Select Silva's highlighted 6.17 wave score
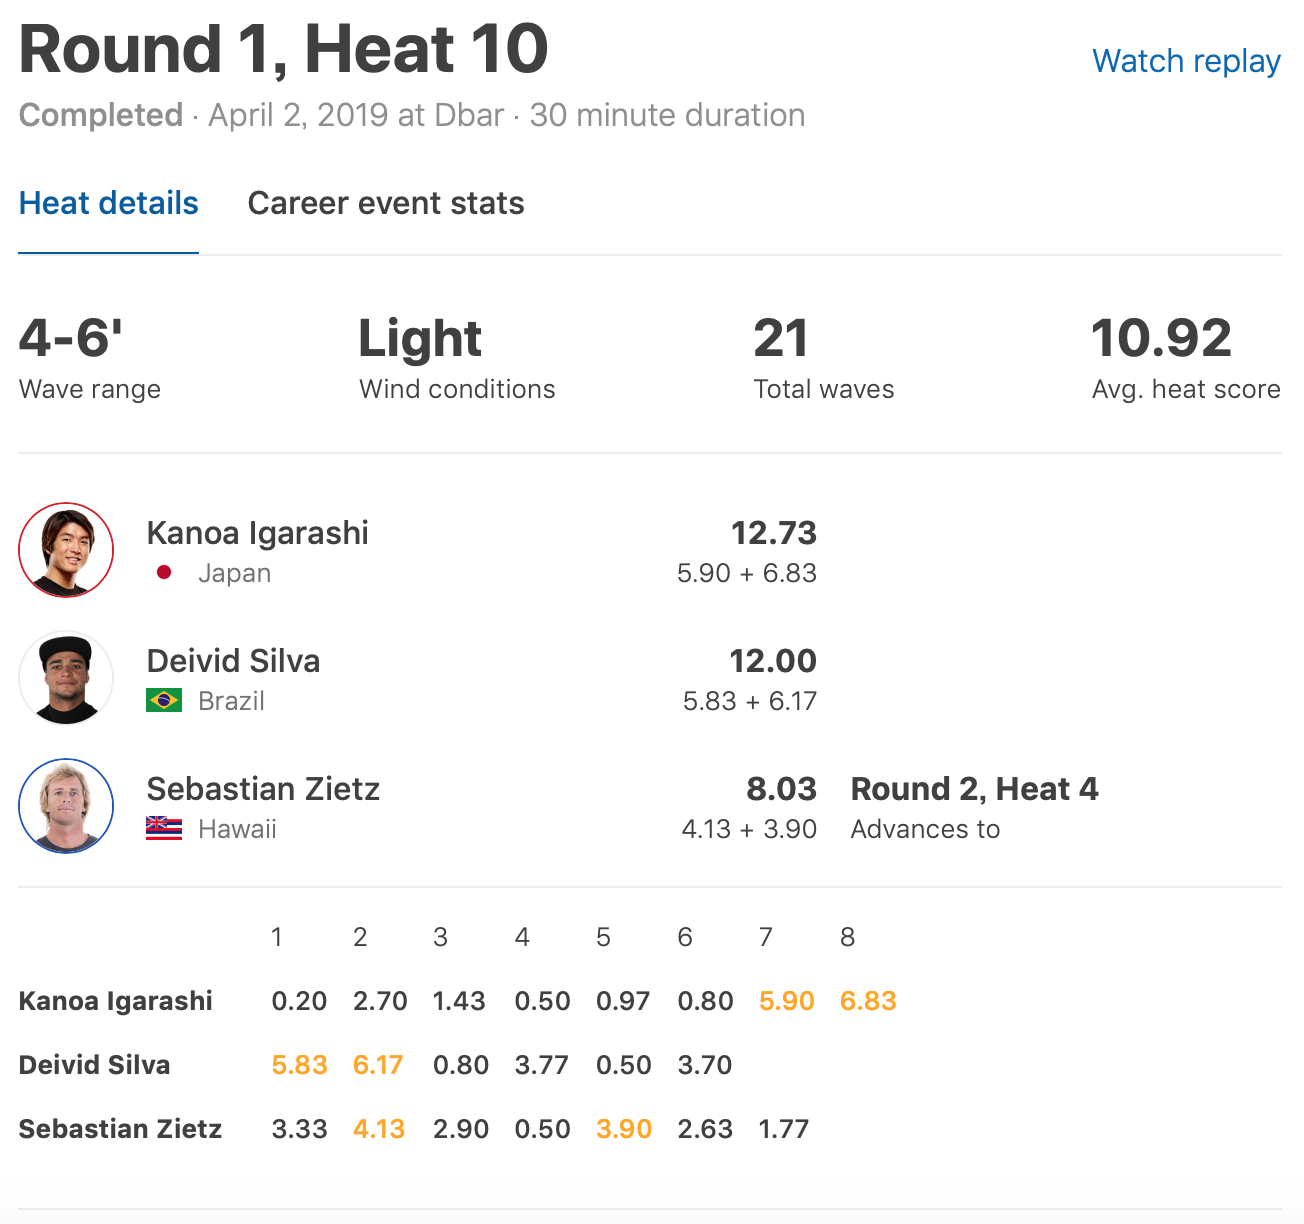This screenshot has width=1304, height=1224. point(378,1065)
